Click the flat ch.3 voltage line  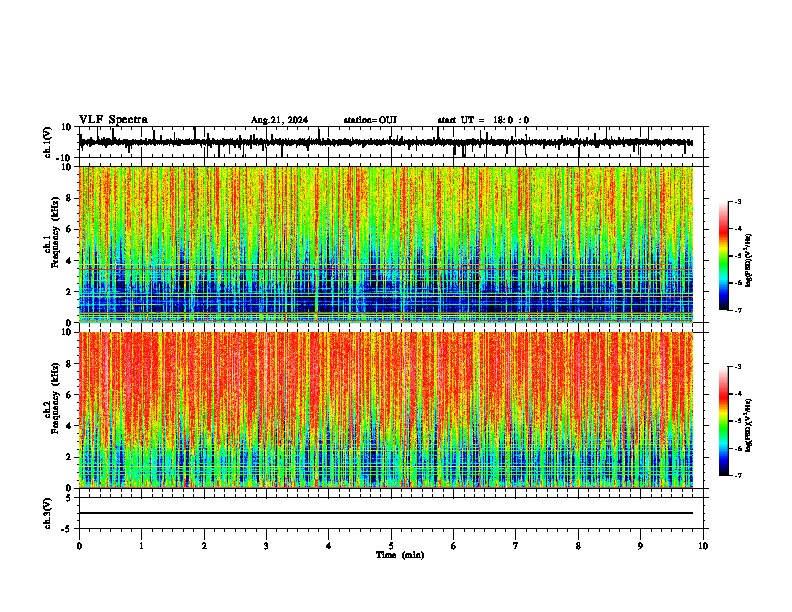click(x=386, y=513)
